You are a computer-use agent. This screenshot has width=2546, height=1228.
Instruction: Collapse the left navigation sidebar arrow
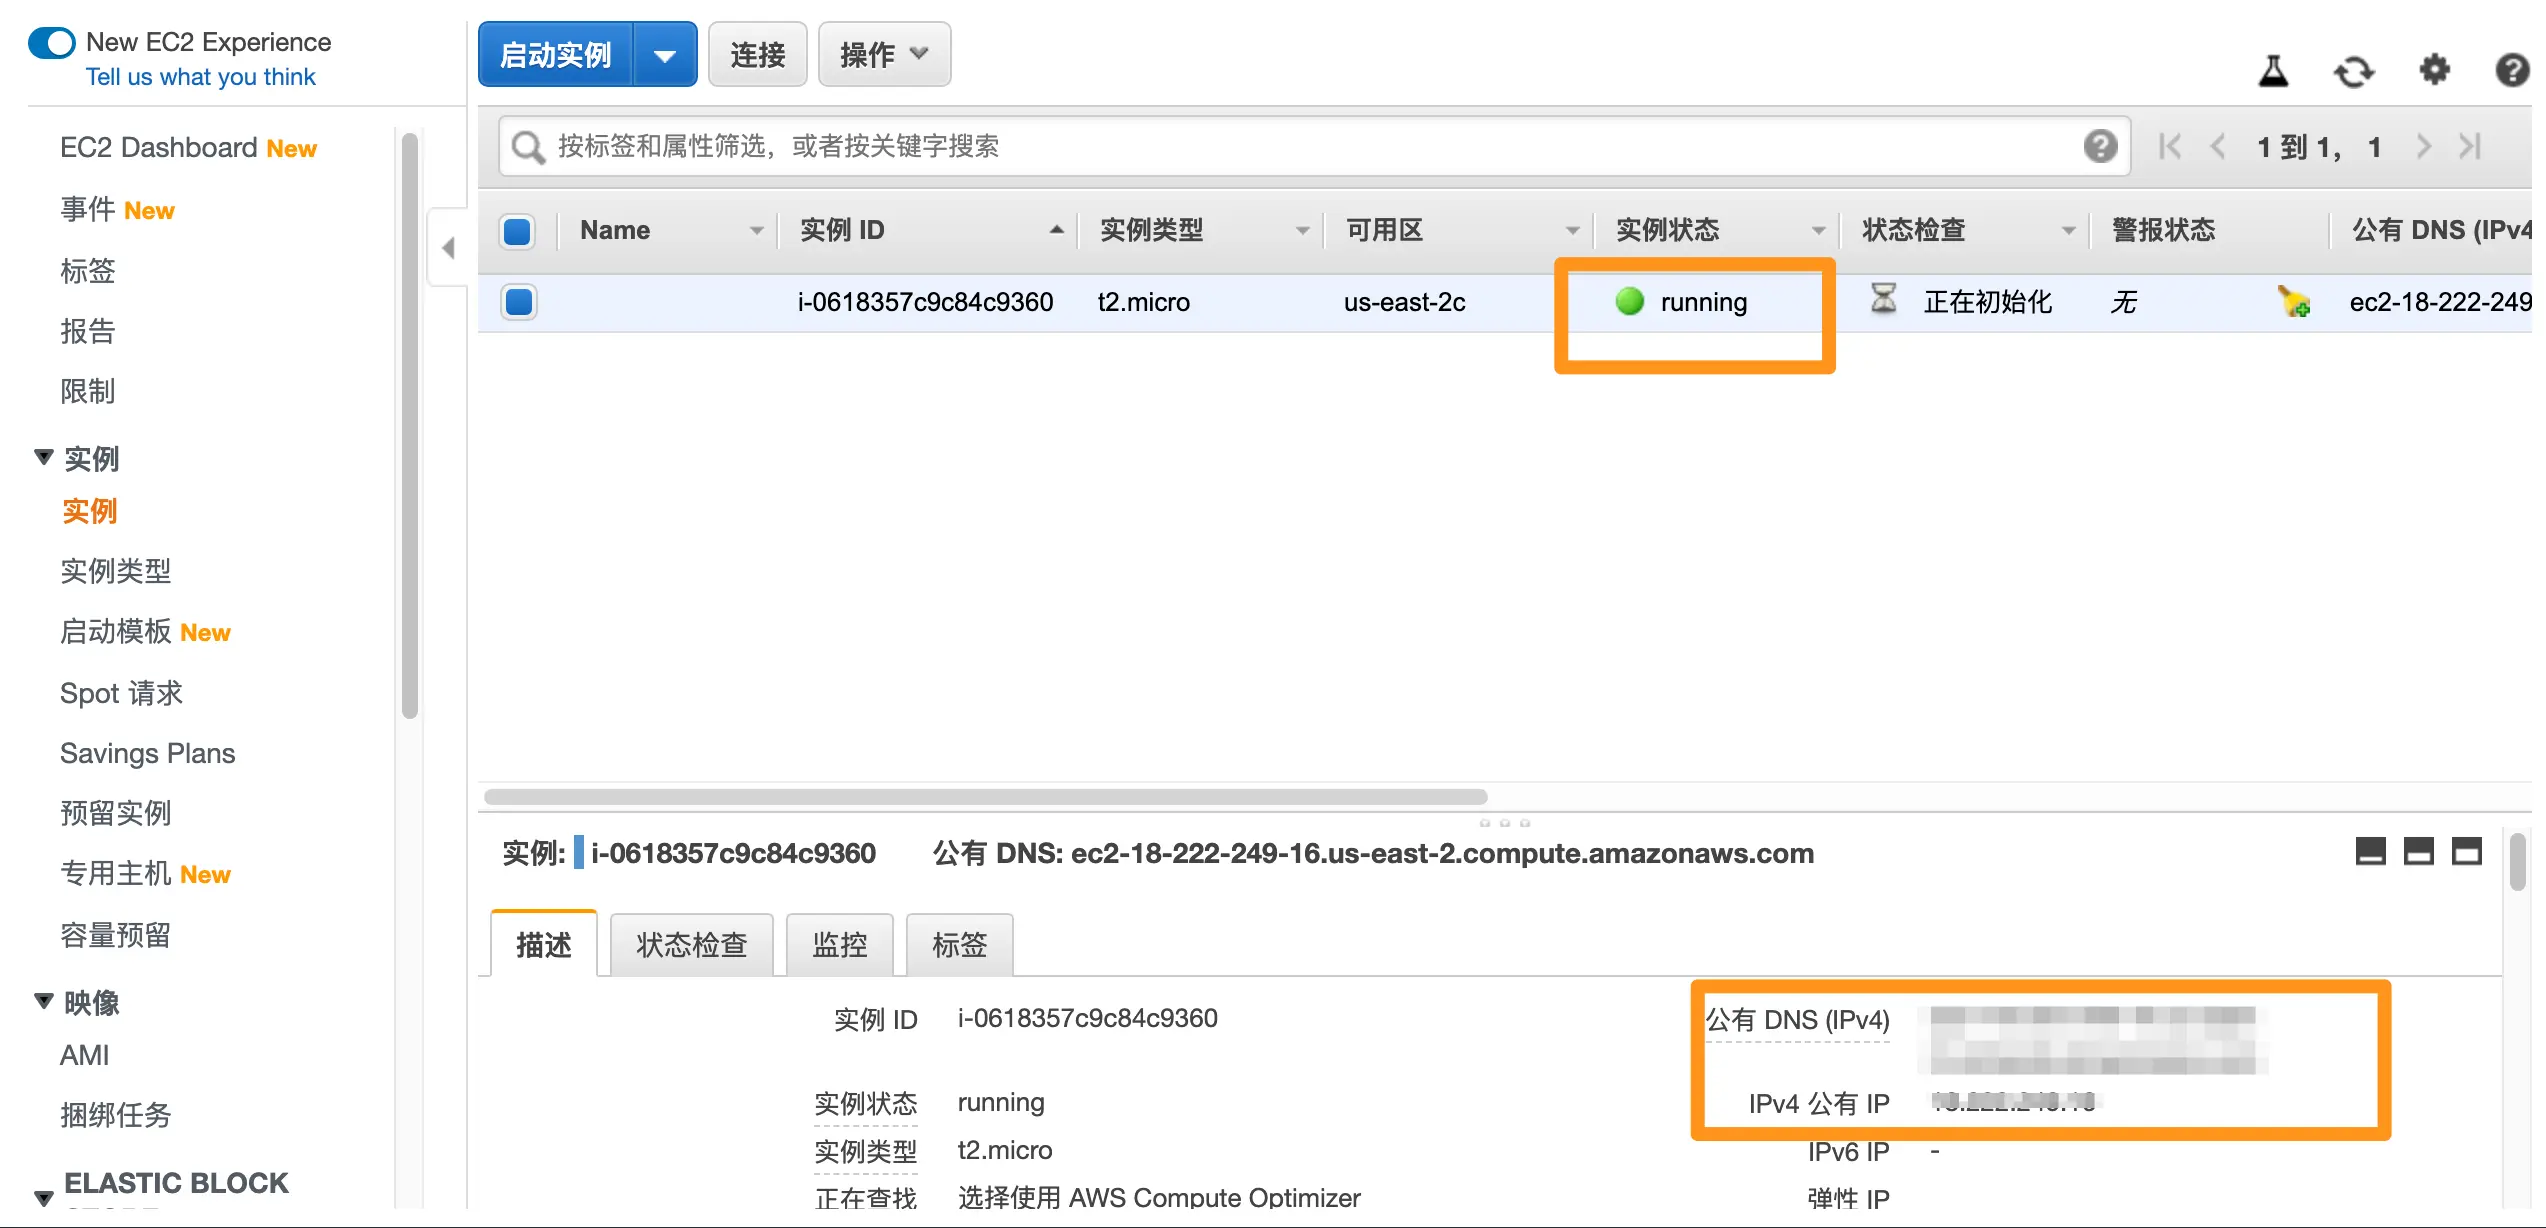[x=448, y=247]
